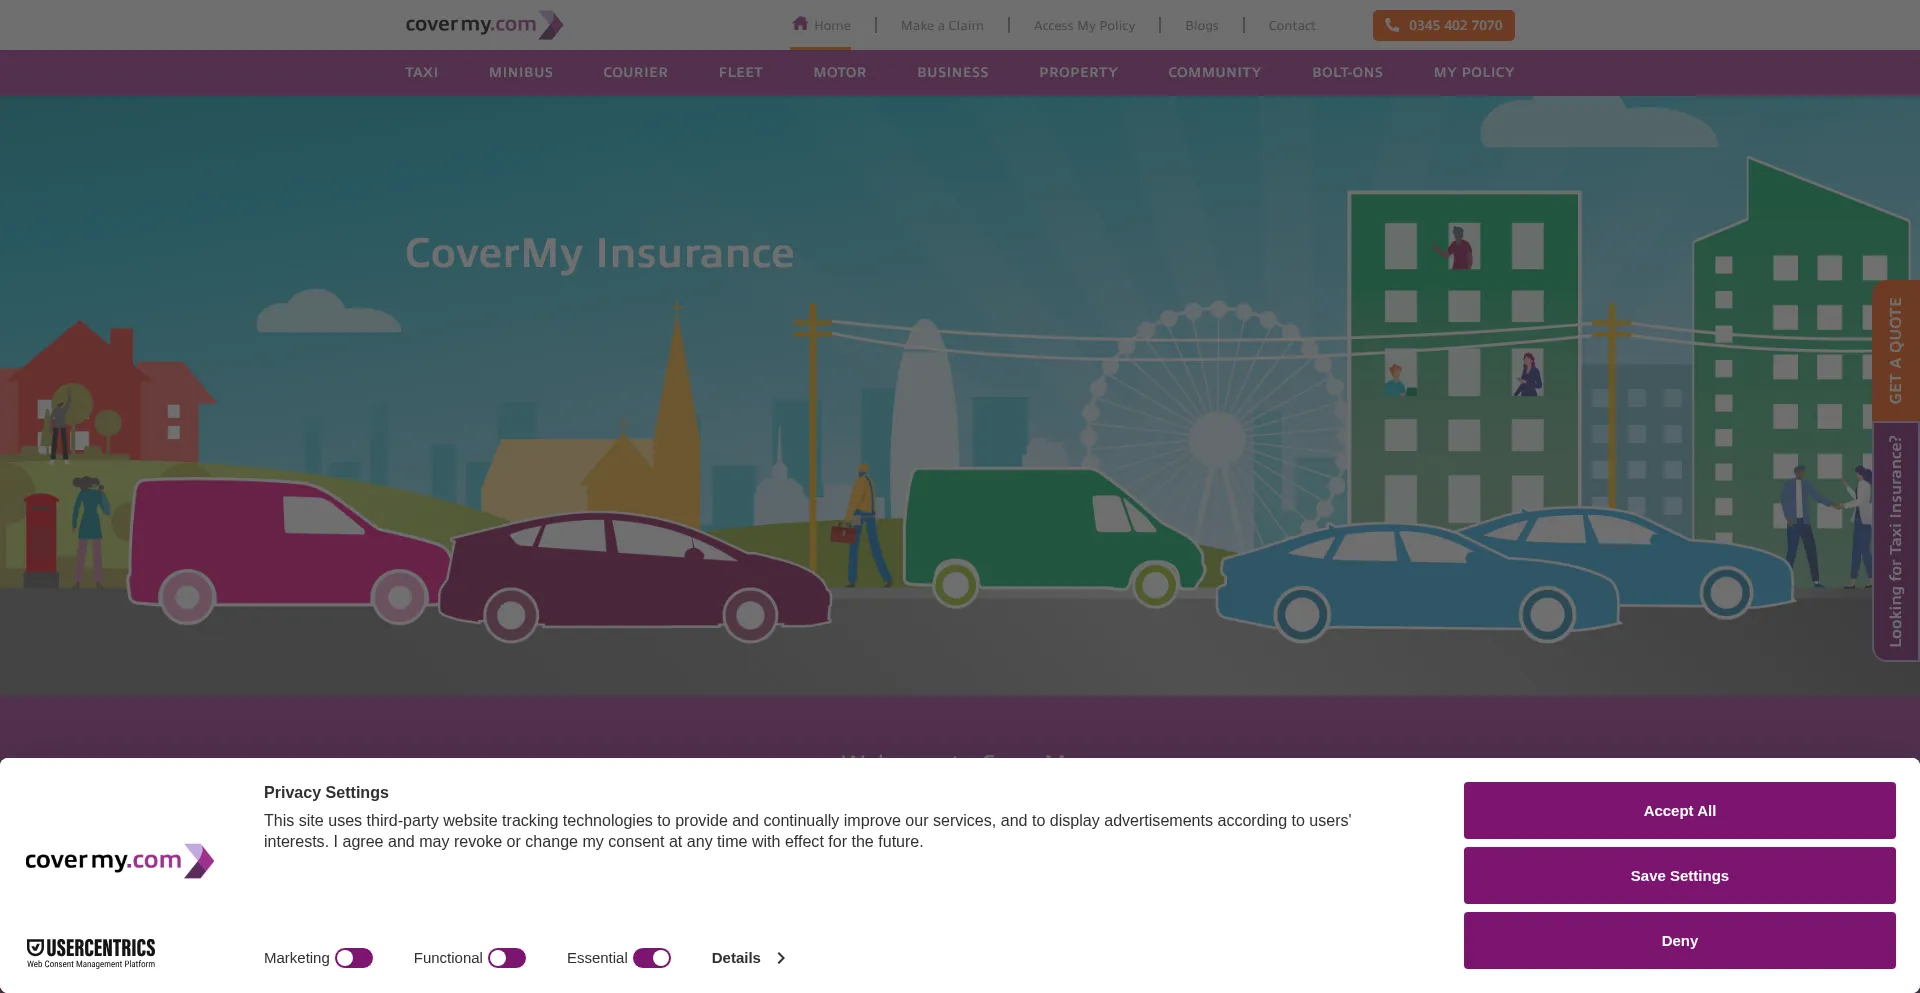Image resolution: width=1920 pixels, height=993 pixels.
Task: Click the Home house icon
Action: [x=800, y=24]
